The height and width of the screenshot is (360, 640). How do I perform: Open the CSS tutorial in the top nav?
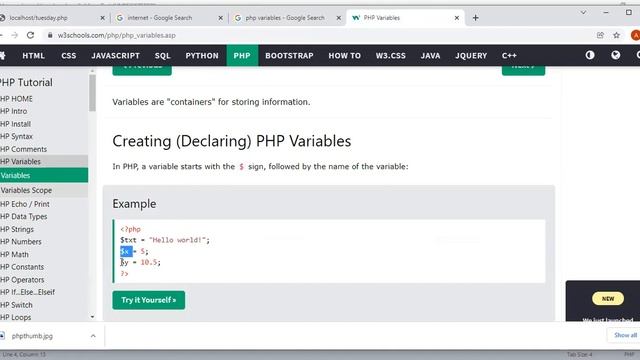click(69, 56)
